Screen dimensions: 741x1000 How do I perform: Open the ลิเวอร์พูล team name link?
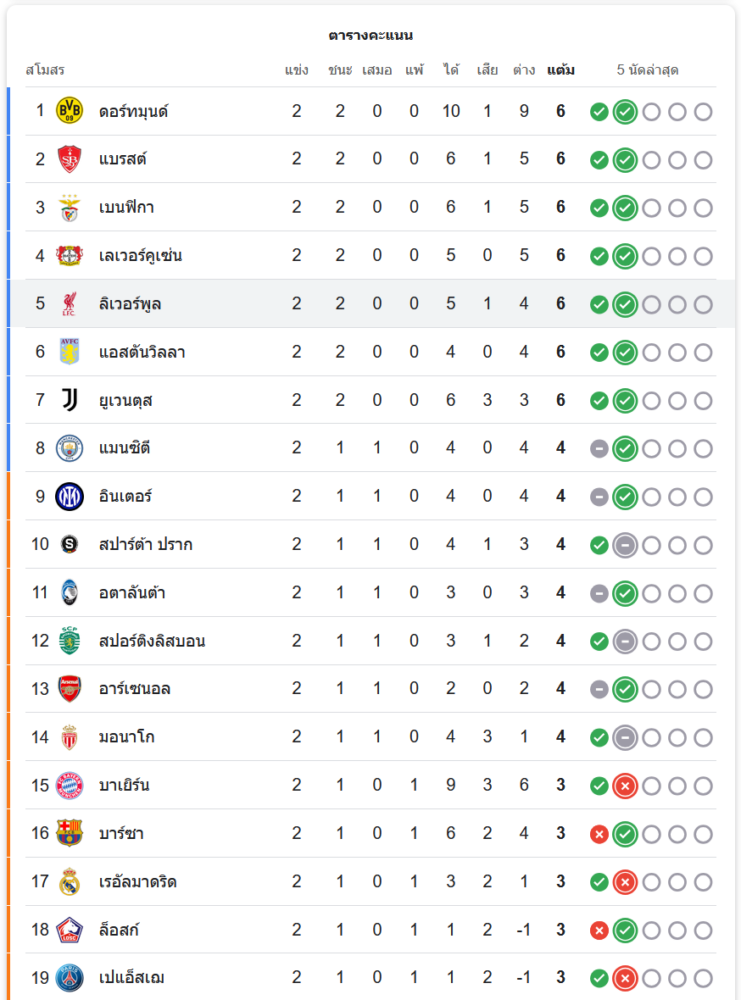[x=130, y=304]
